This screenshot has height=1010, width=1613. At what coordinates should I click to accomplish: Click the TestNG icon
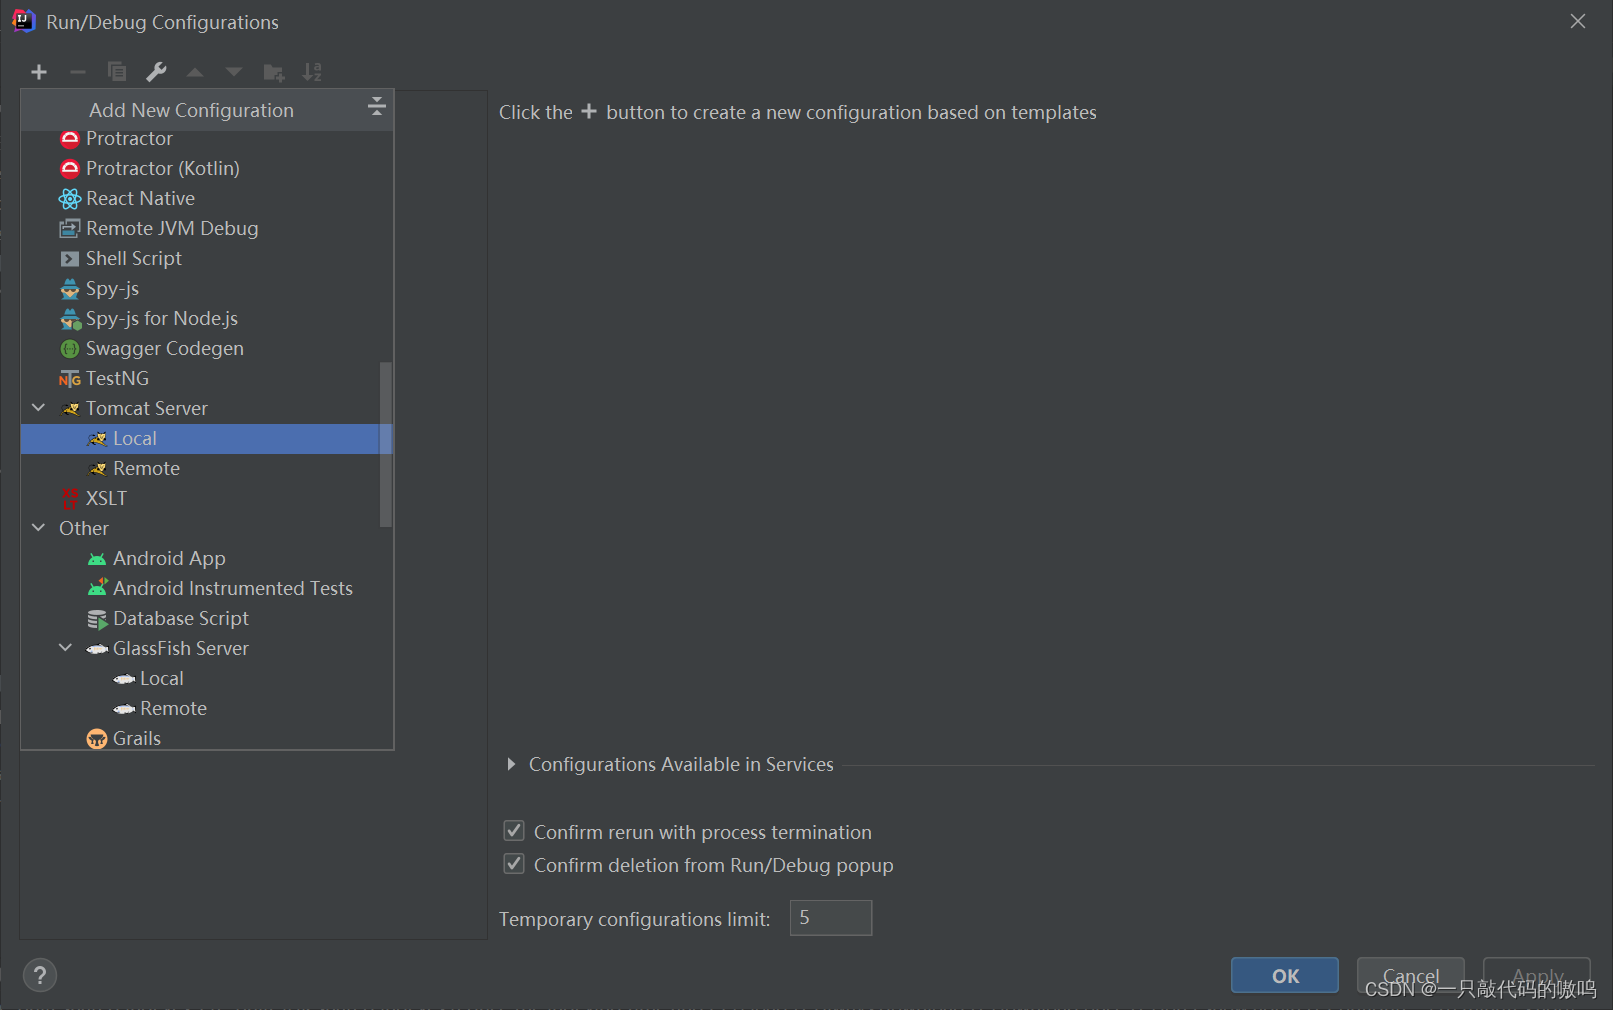(70, 379)
